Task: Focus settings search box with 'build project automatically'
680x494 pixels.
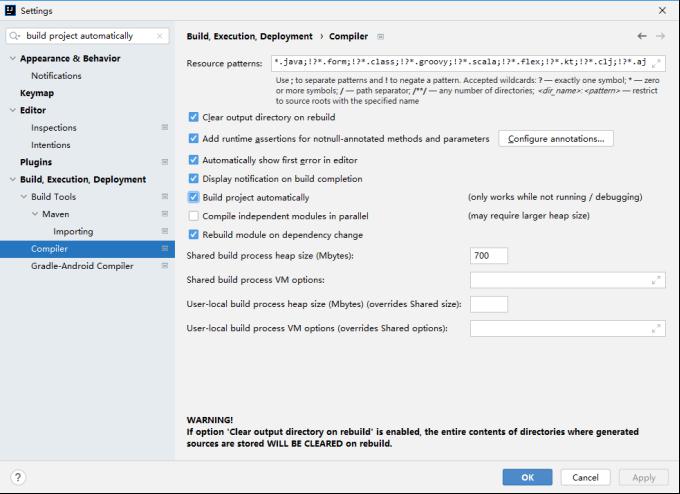Action: point(88,36)
